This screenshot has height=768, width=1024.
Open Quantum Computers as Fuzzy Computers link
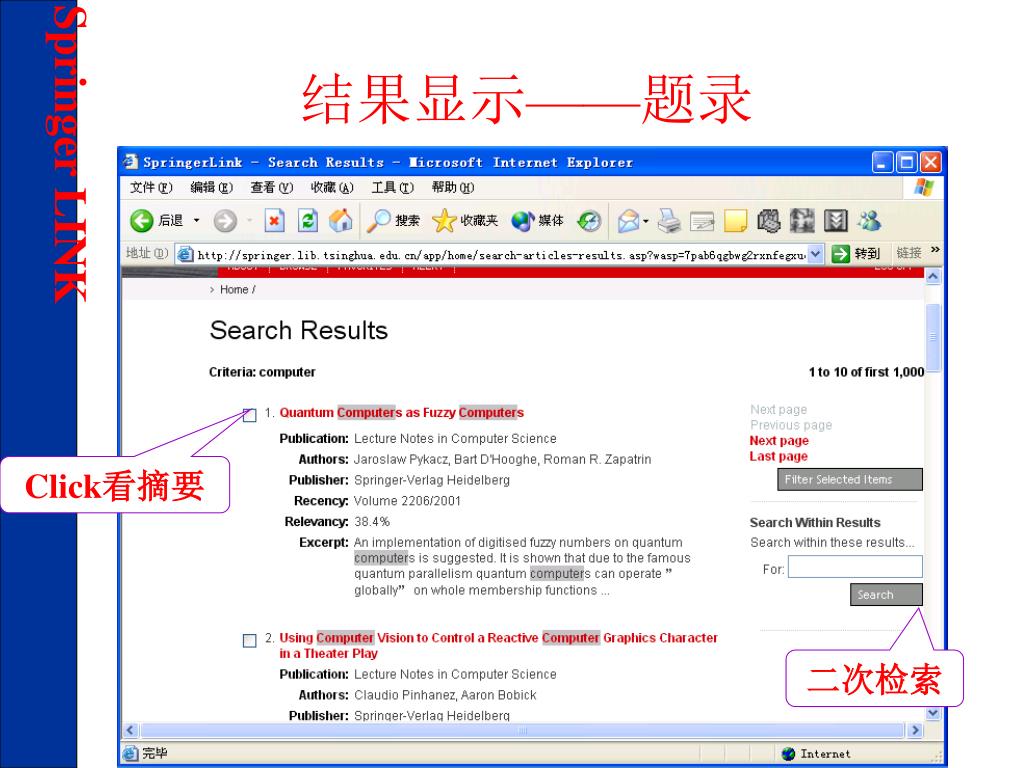[402, 413]
